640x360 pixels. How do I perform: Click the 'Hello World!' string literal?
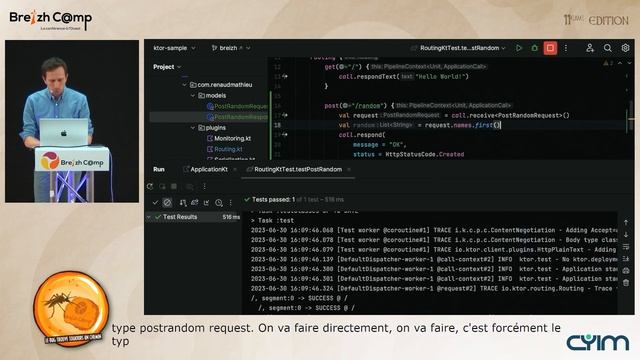(x=440, y=76)
